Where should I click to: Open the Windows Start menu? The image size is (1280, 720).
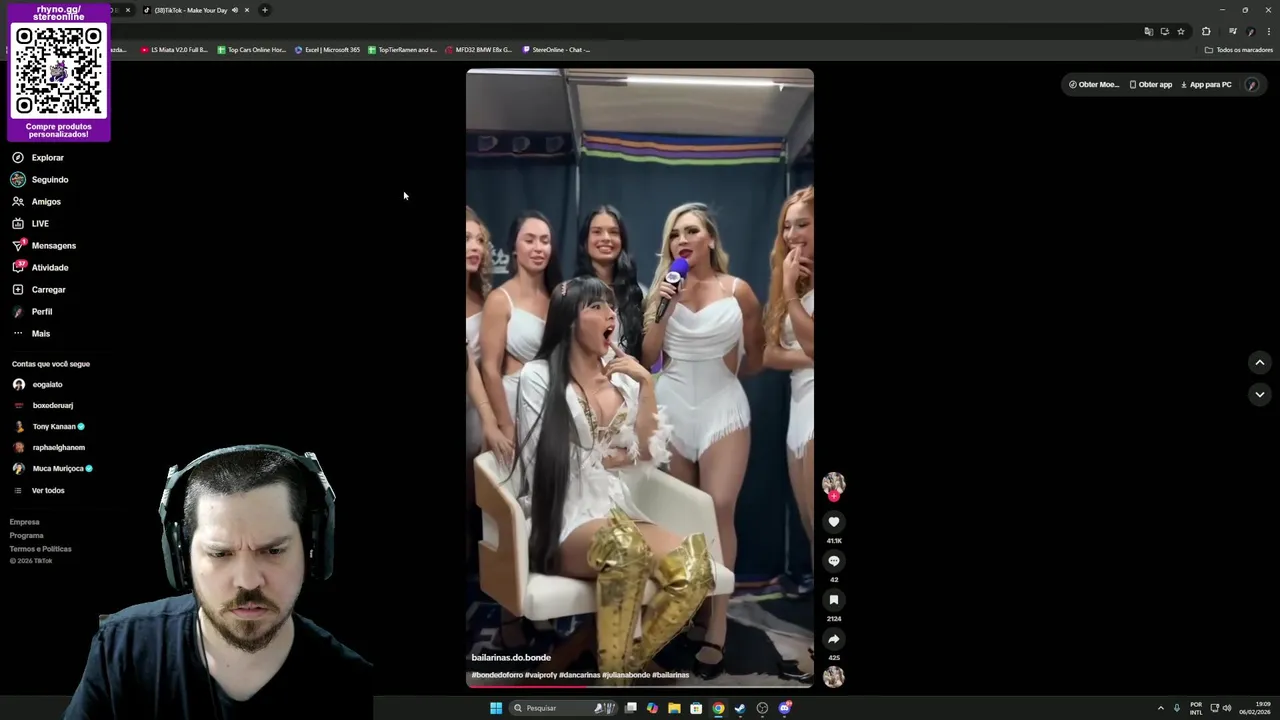click(x=496, y=708)
